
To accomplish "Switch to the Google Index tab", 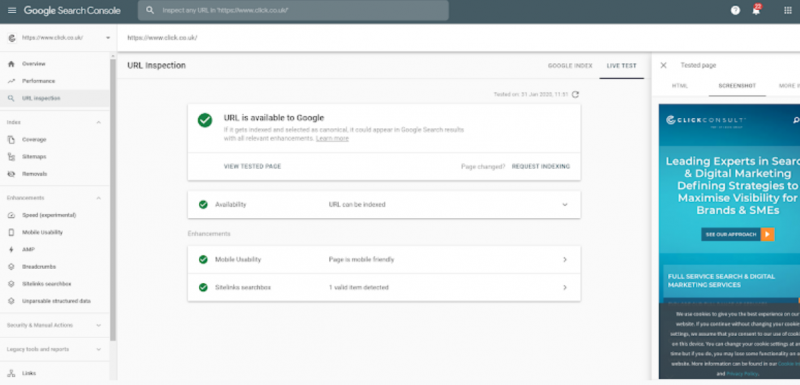I will tap(570, 66).
